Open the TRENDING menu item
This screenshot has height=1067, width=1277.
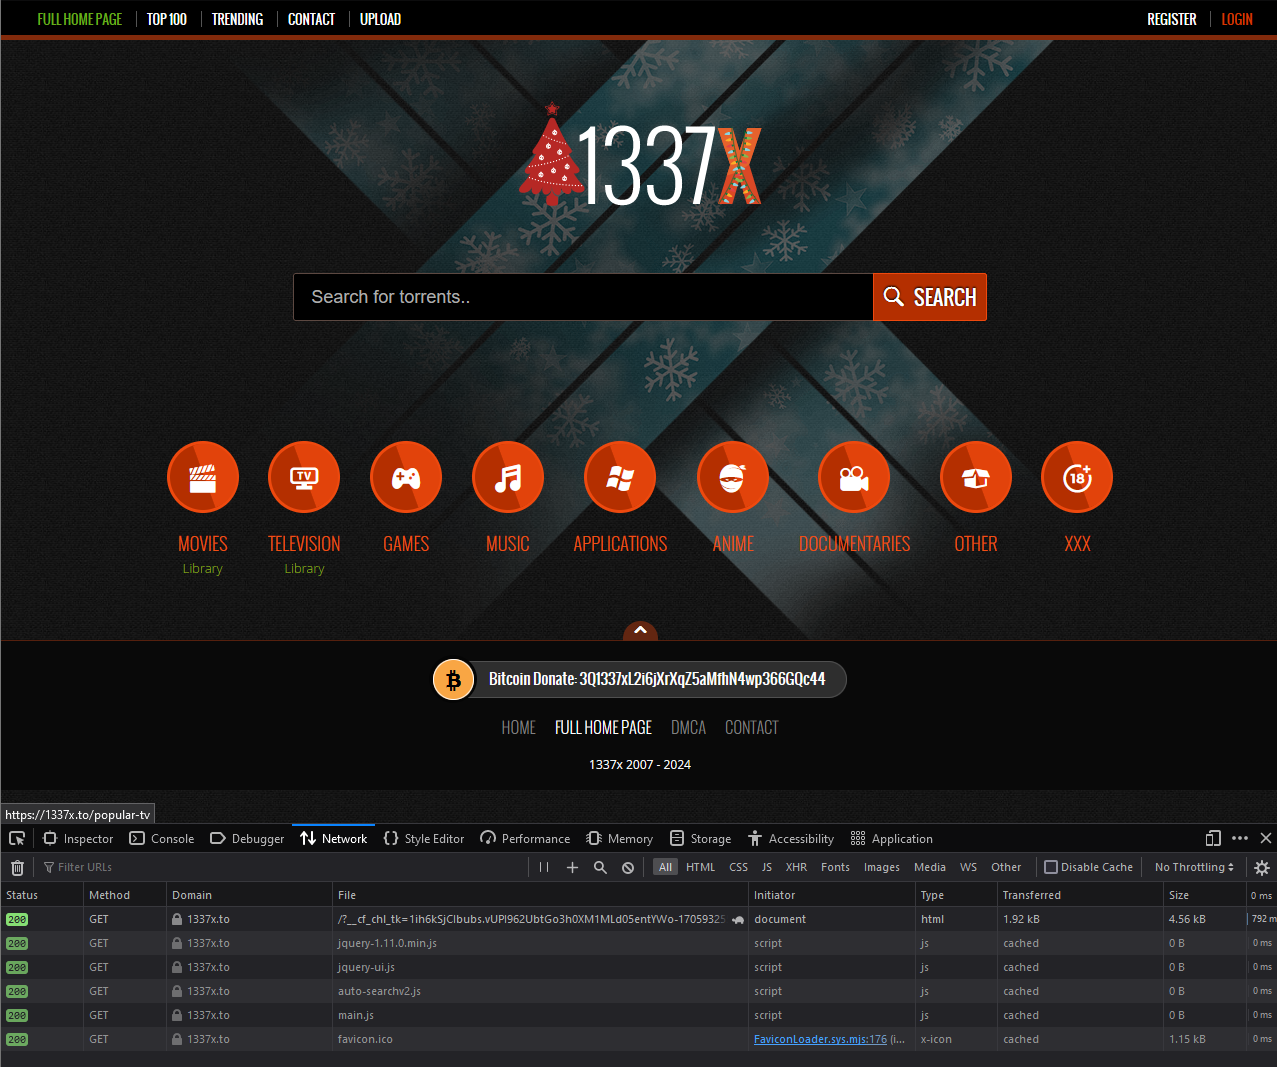tap(237, 18)
